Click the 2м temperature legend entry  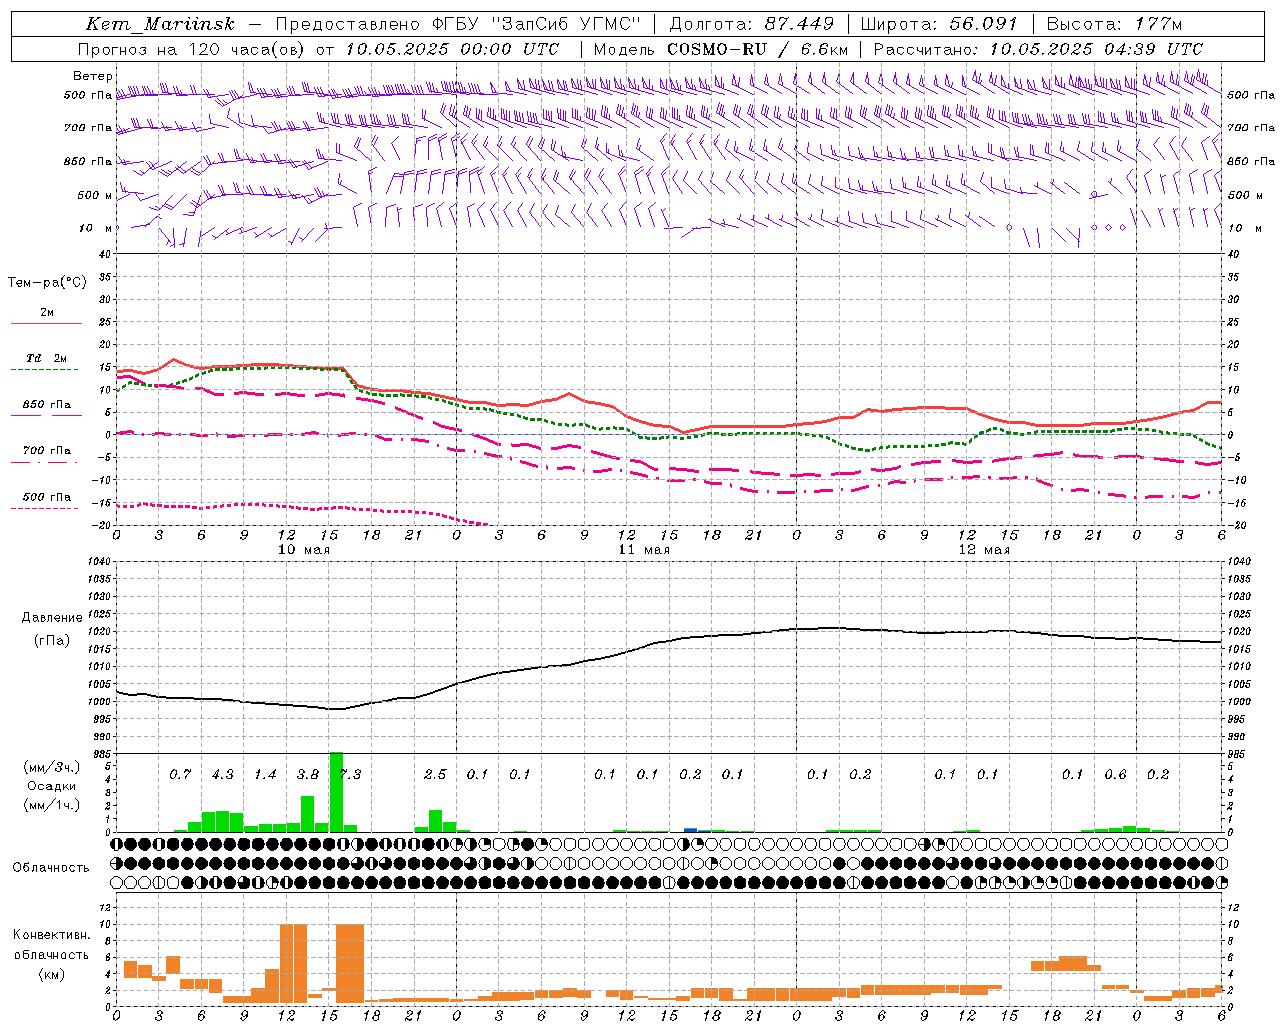(47, 313)
